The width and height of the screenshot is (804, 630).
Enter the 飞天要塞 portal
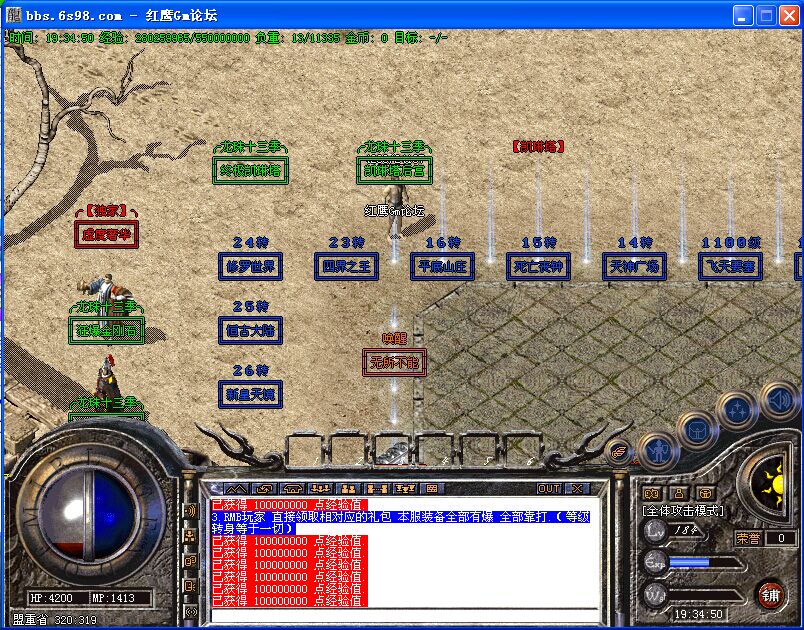pos(730,267)
